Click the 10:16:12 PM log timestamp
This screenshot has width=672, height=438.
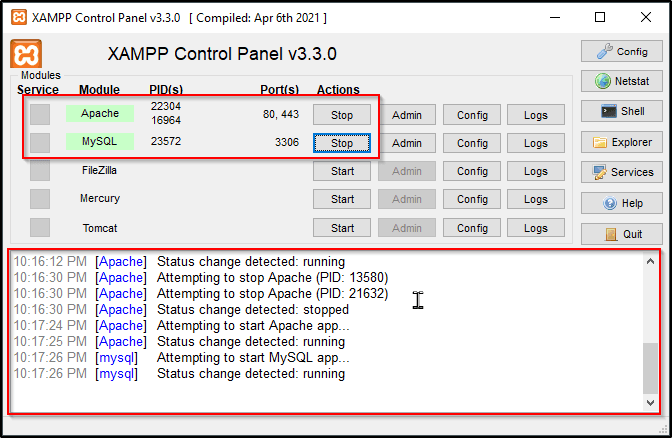click(x=50, y=261)
